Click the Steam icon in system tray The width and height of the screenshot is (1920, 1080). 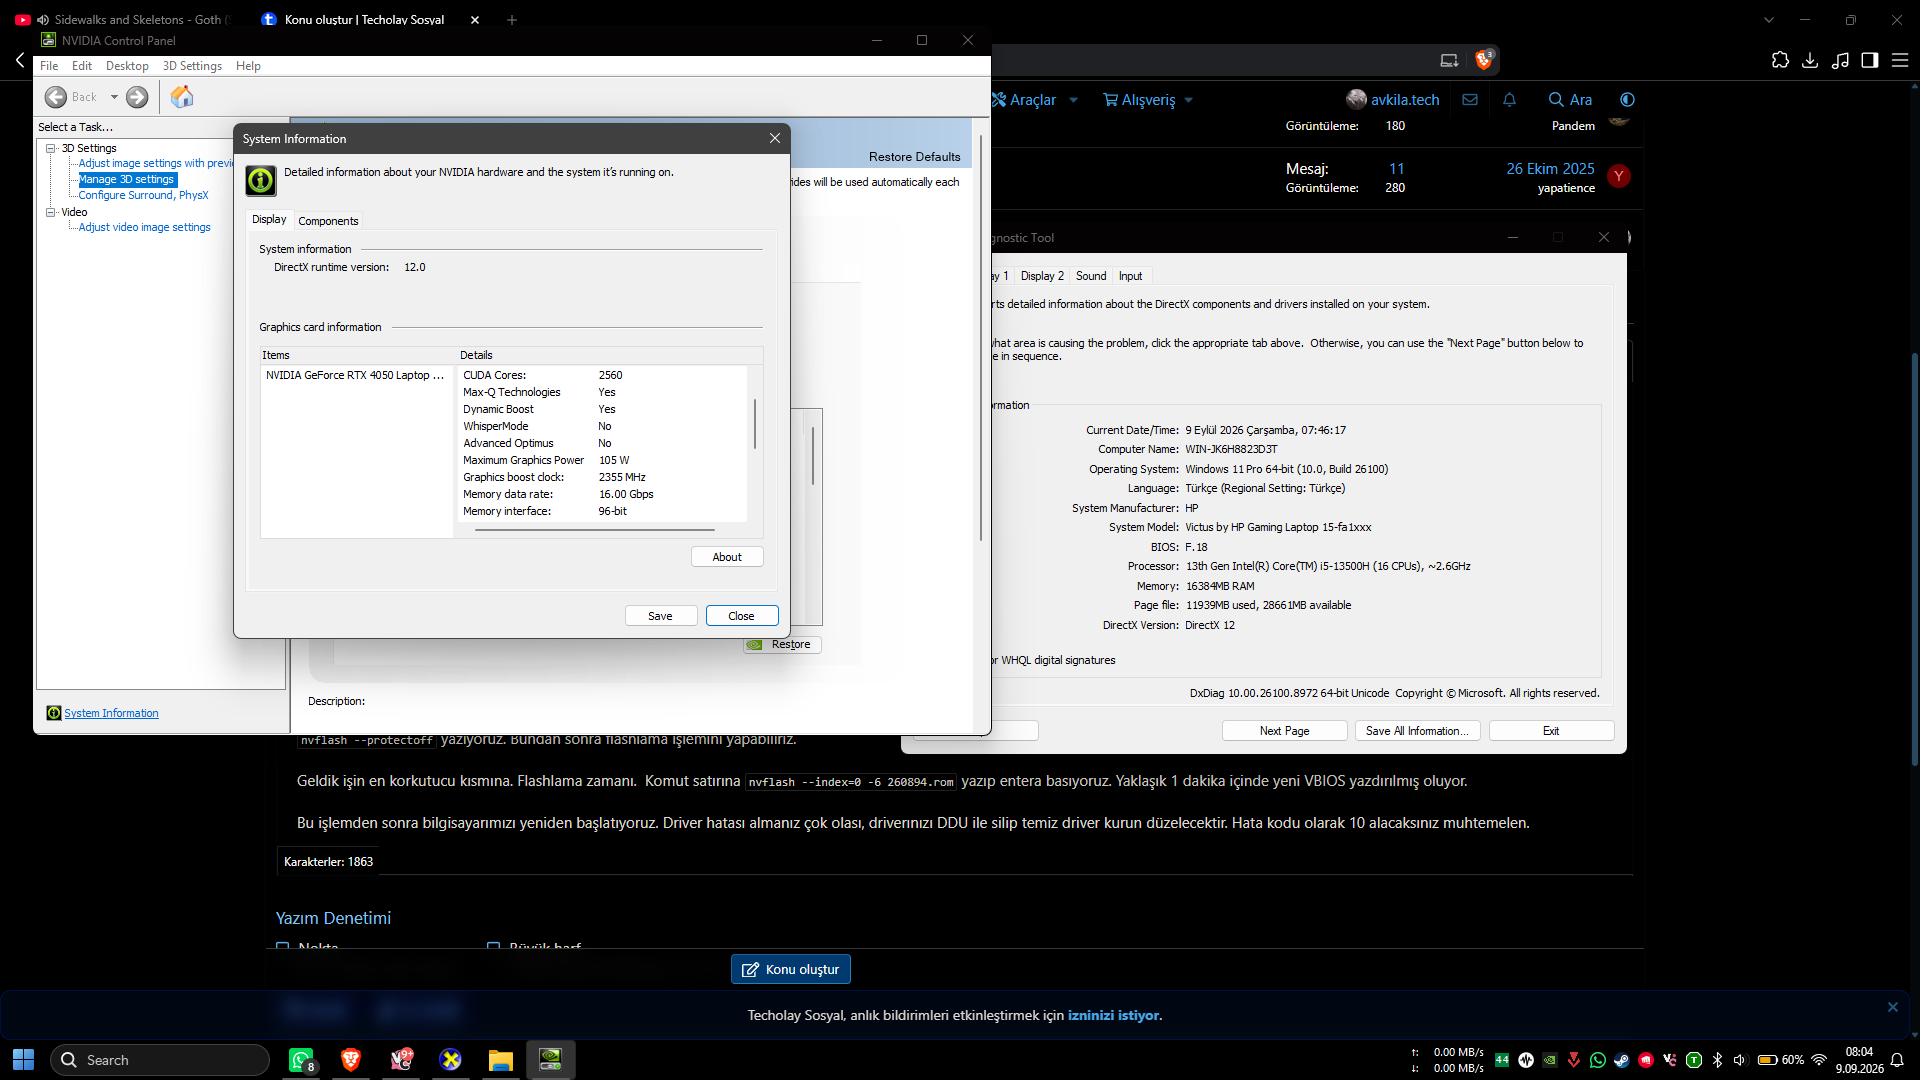click(1622, 1060)
